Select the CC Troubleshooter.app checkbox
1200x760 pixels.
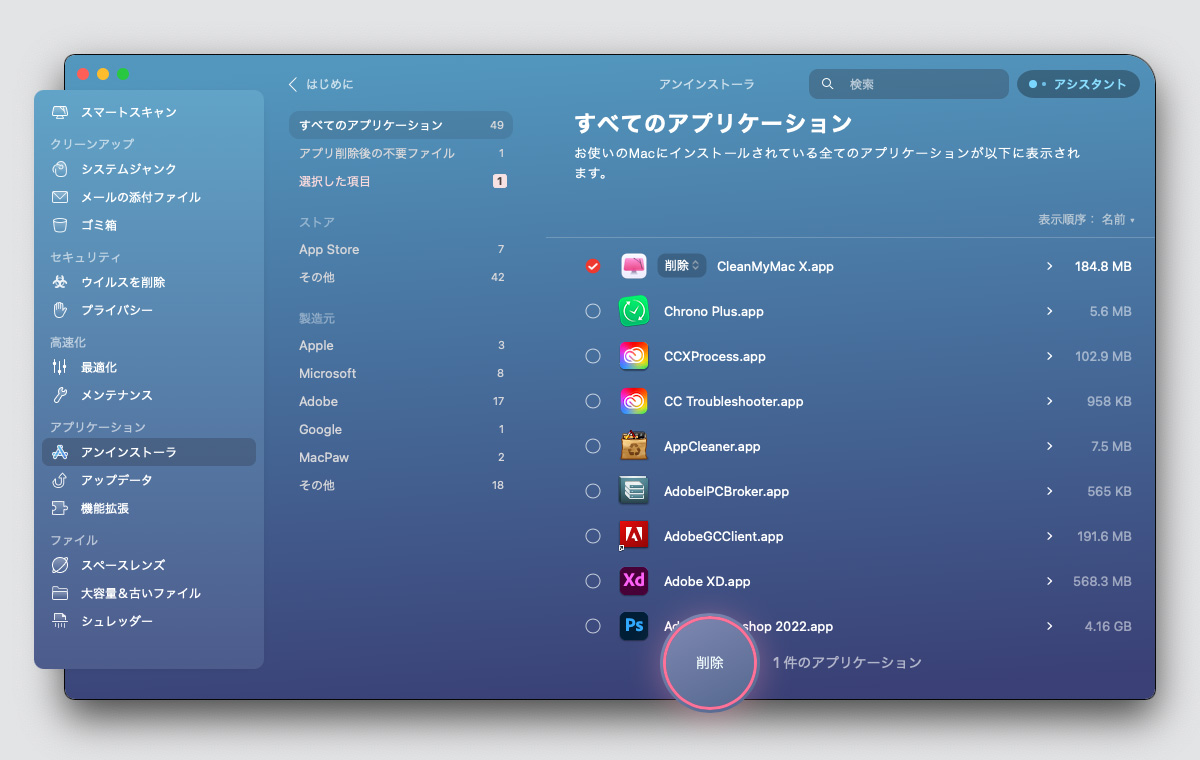point(593,401)
